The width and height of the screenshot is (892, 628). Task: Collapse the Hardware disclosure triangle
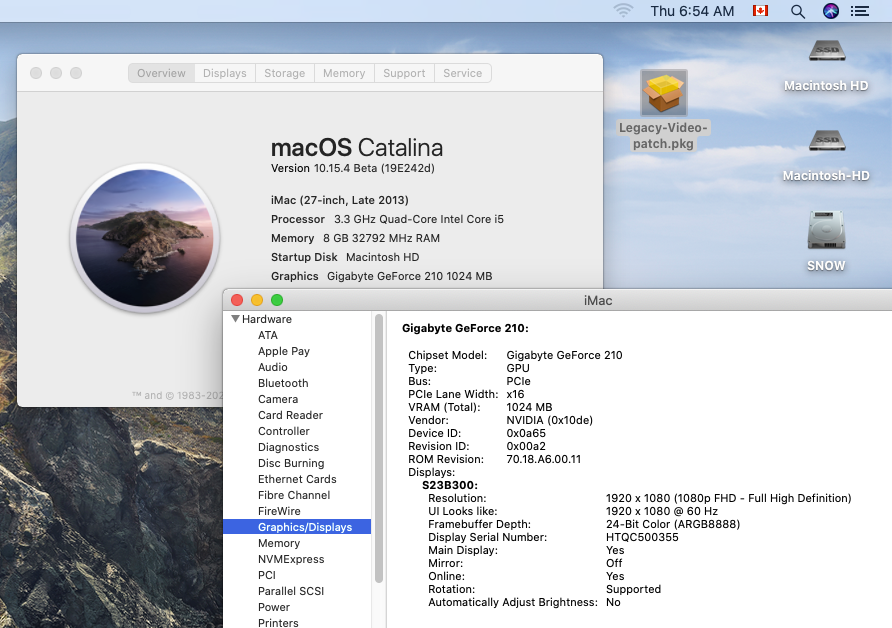click(x=235, y=319)
